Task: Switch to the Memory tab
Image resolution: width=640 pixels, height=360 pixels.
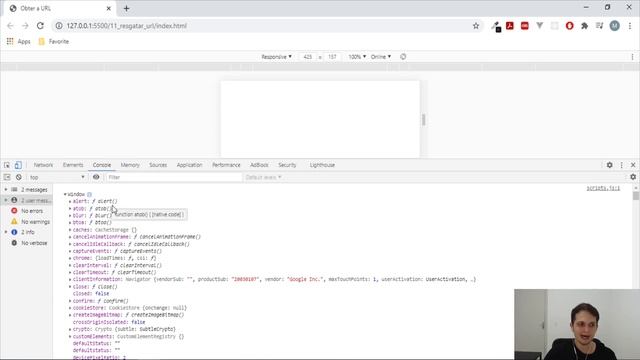Action: tap(130, 165)
